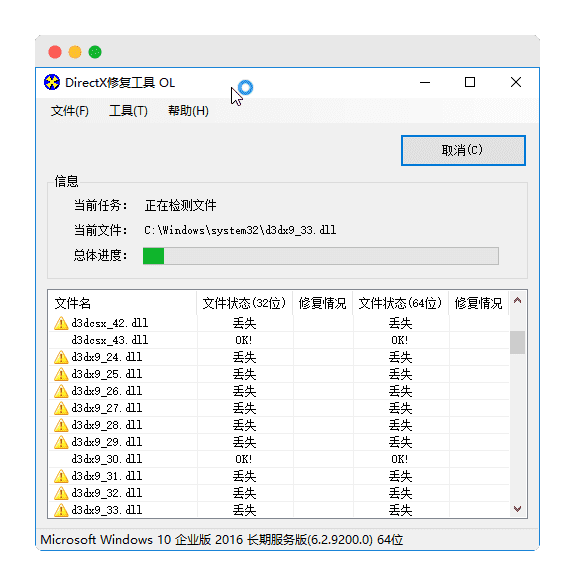The height and width of the screenshot is (586, 575).
Task: Select the d3dx9_30.dll row
Action: click(279, 459)
